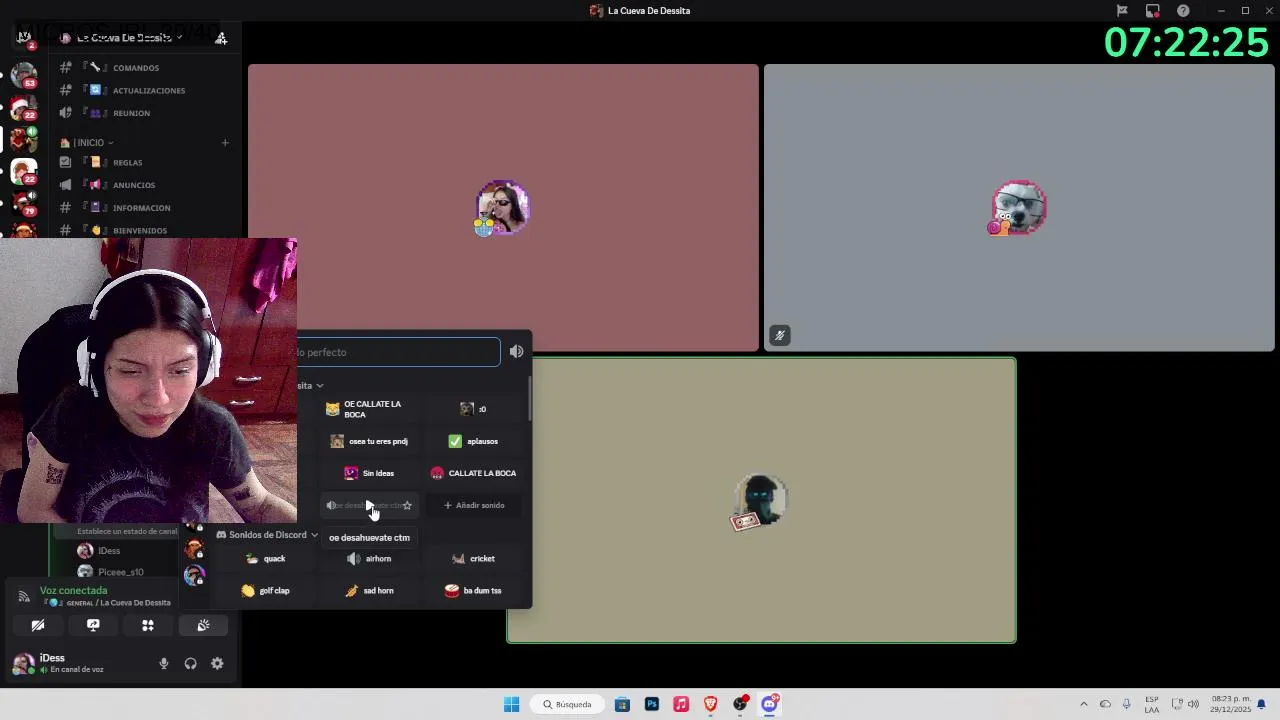
Task: Focus the soundboard search field
Action: [x=398, y=352]
